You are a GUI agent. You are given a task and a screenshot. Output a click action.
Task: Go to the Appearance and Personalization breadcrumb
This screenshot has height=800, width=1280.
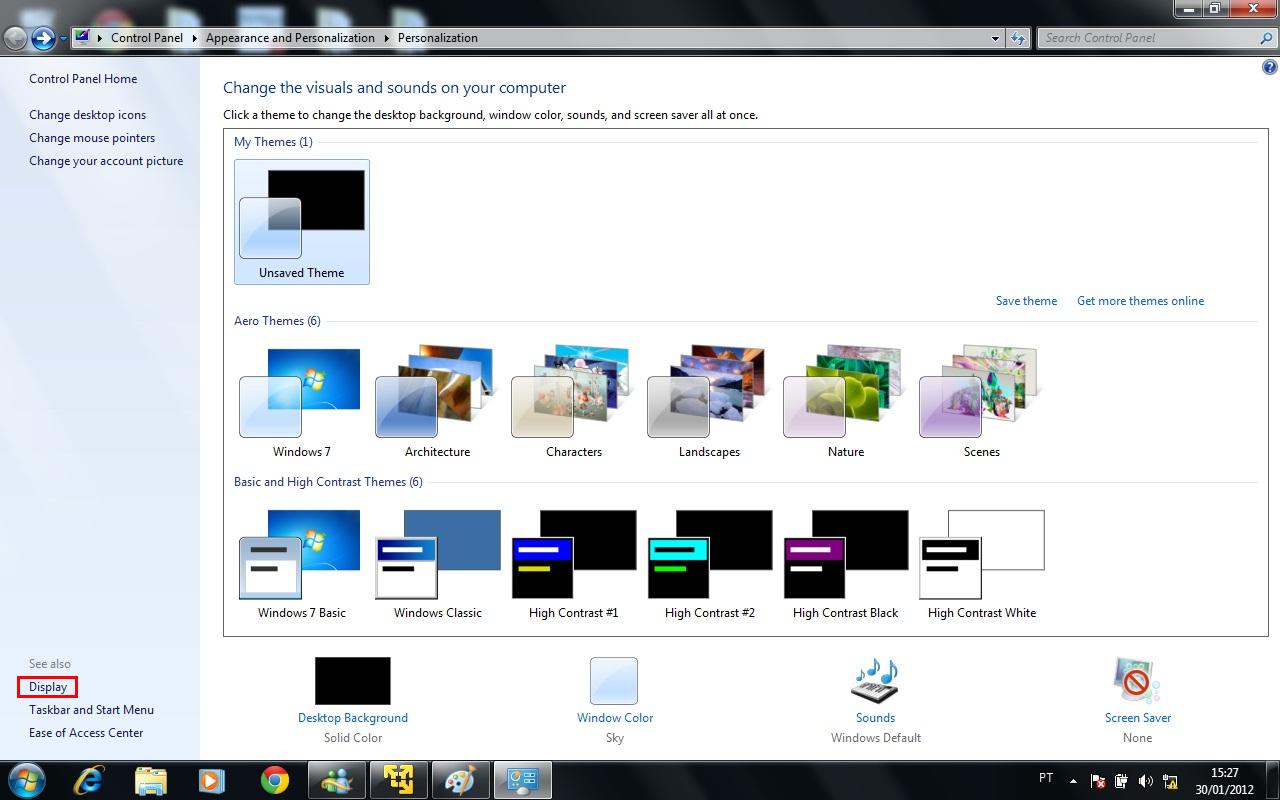pyautogui.click(x=290, y=38)
